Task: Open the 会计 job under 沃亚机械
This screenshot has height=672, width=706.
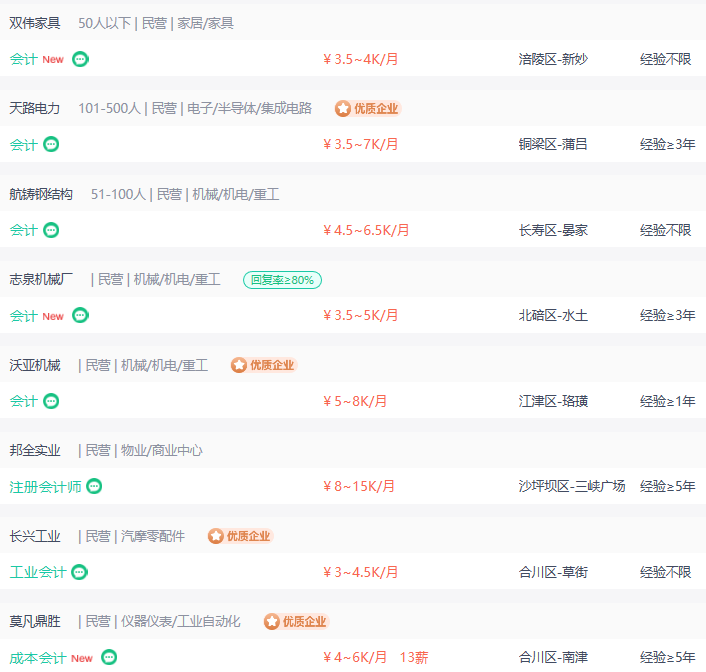Action: click(x=23, y=401)
